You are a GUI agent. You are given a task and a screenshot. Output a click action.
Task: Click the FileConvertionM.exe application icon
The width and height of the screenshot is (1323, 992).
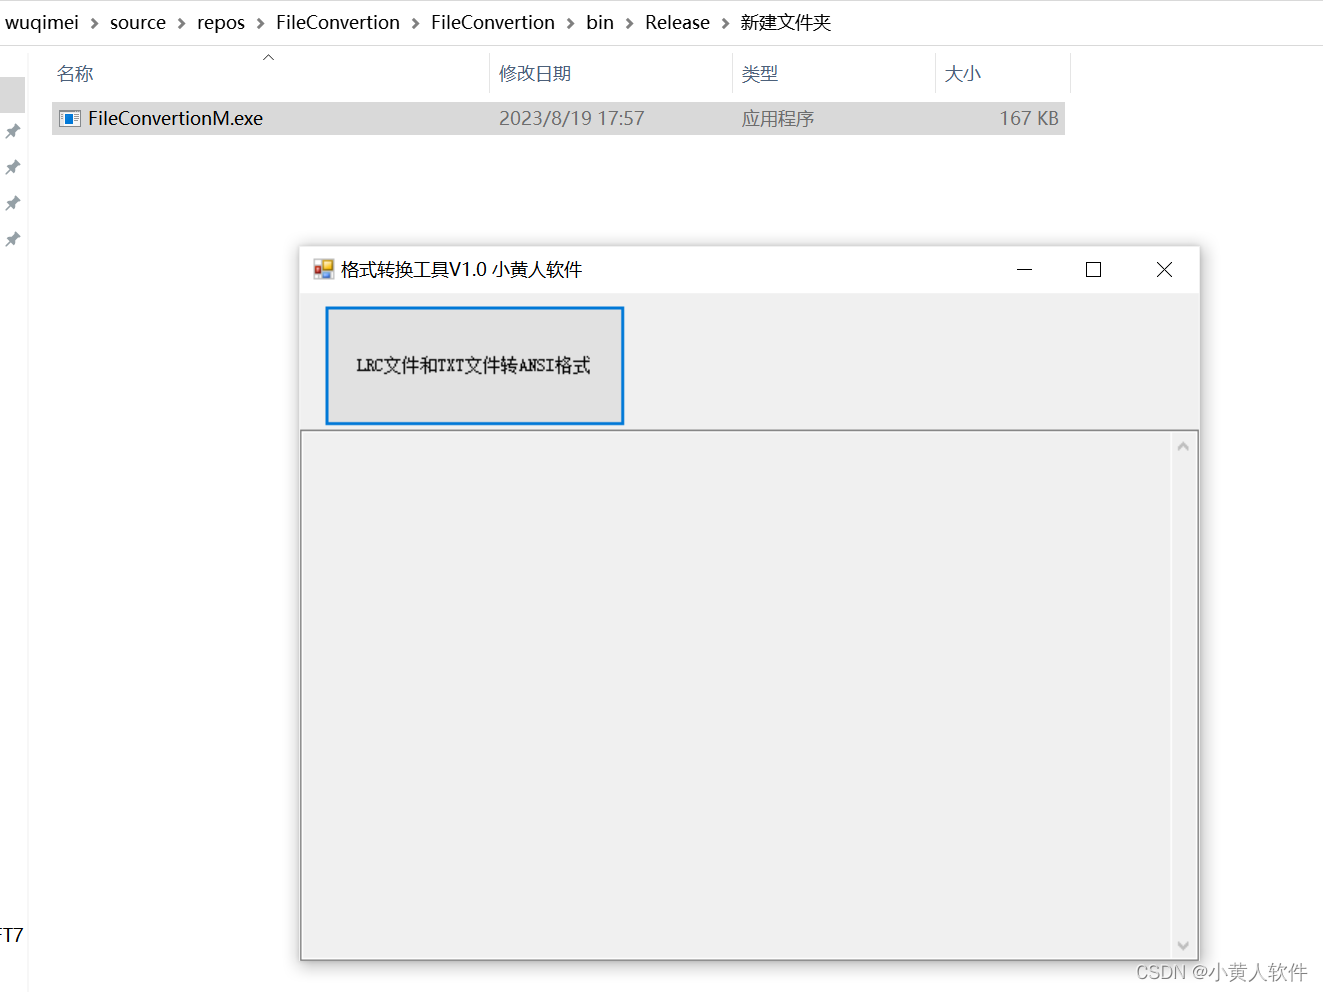click(69, 118)
